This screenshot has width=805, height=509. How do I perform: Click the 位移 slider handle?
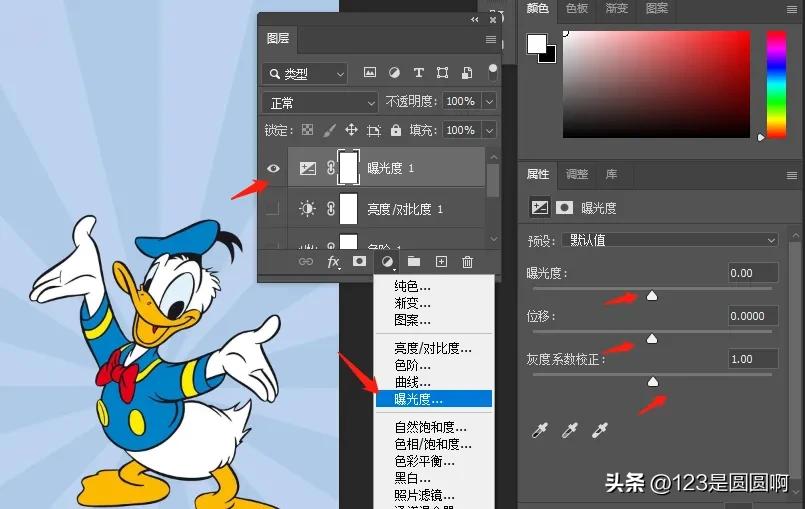[x=651, y=338]
